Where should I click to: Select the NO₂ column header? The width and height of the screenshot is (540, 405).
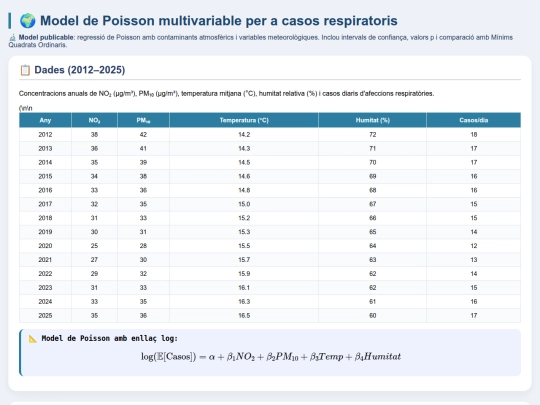coord(94,120)
